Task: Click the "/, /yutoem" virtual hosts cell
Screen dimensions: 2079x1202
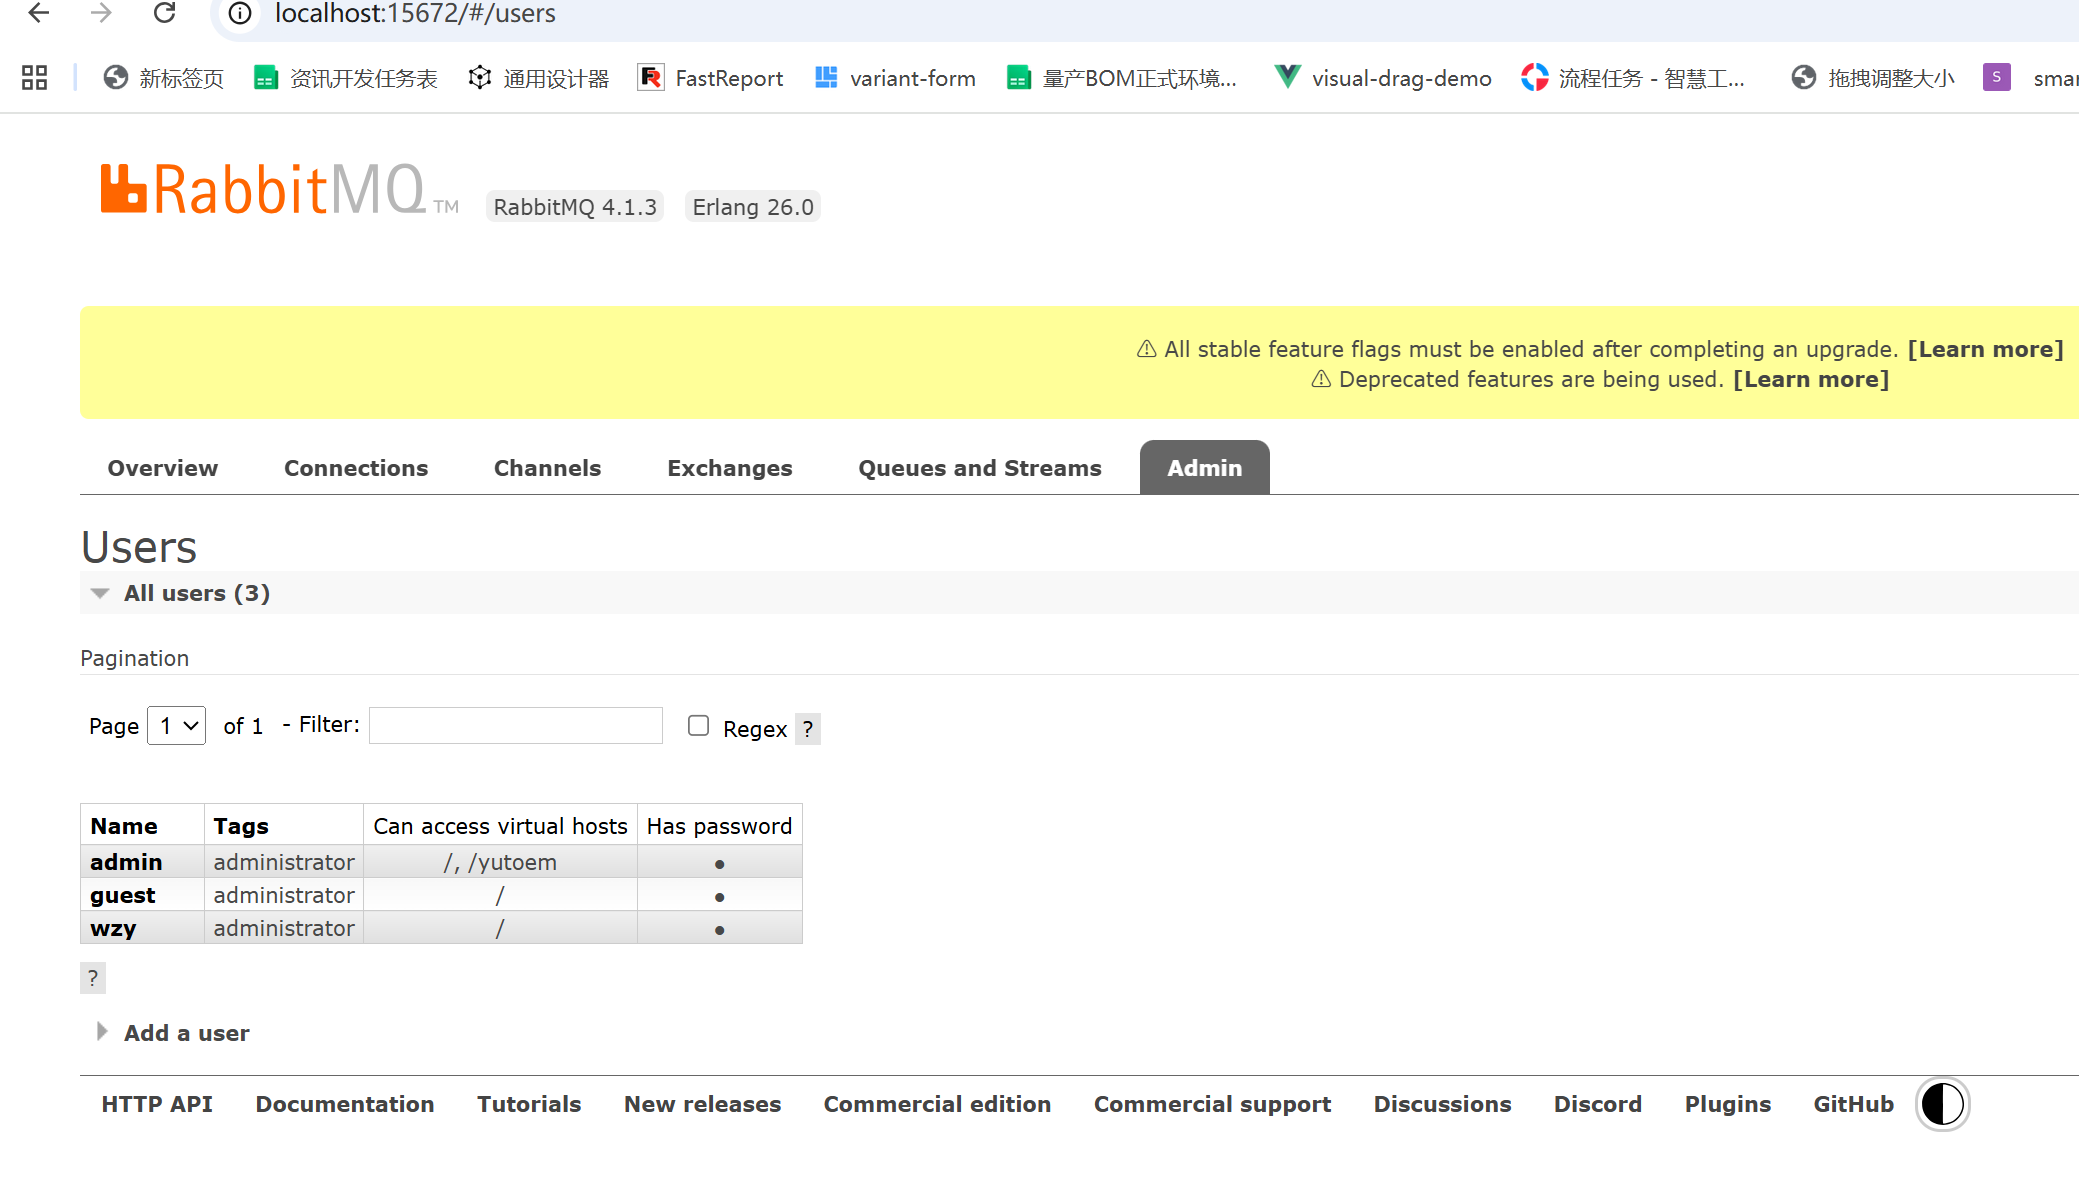Action: [x=500, y=862]
